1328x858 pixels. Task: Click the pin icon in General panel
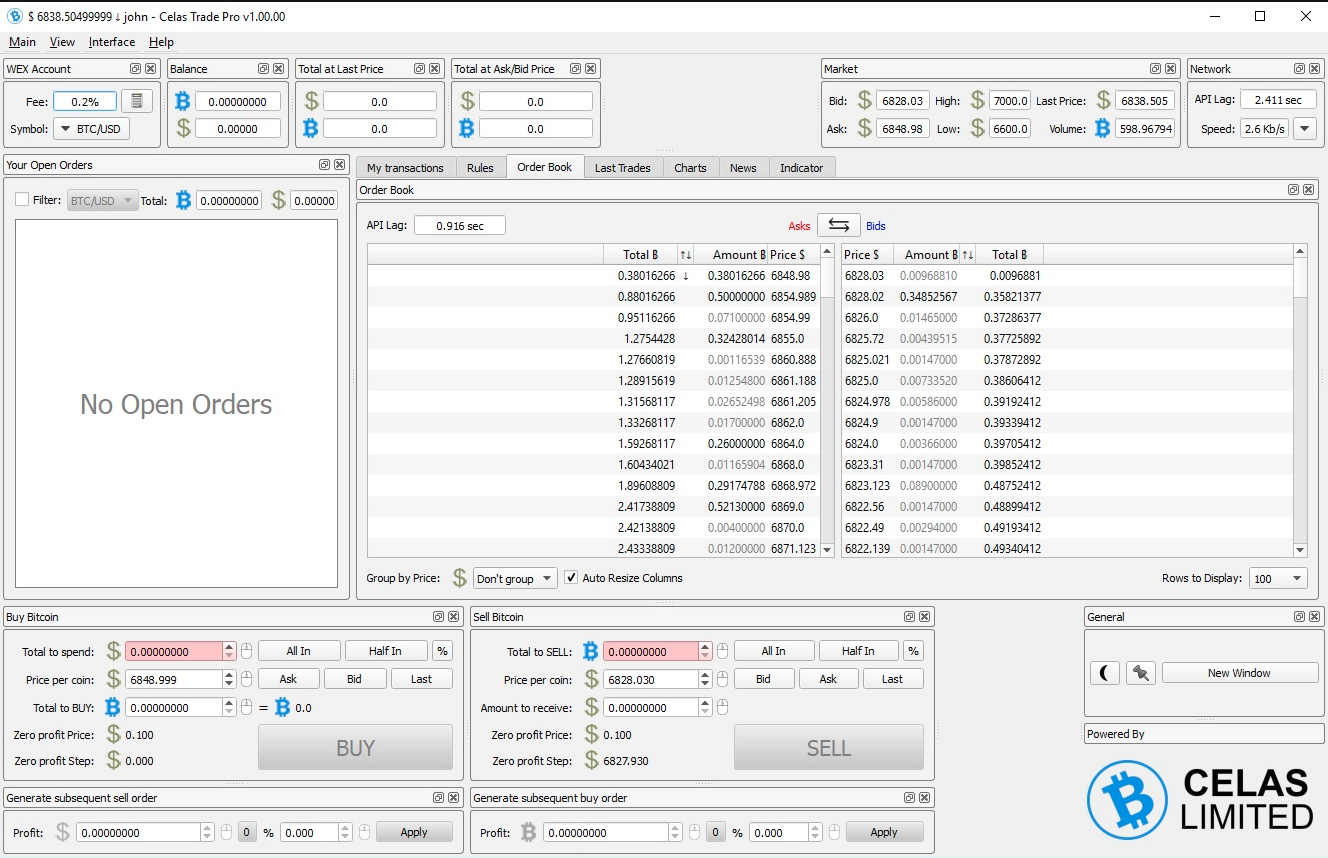pos(1140,673)
